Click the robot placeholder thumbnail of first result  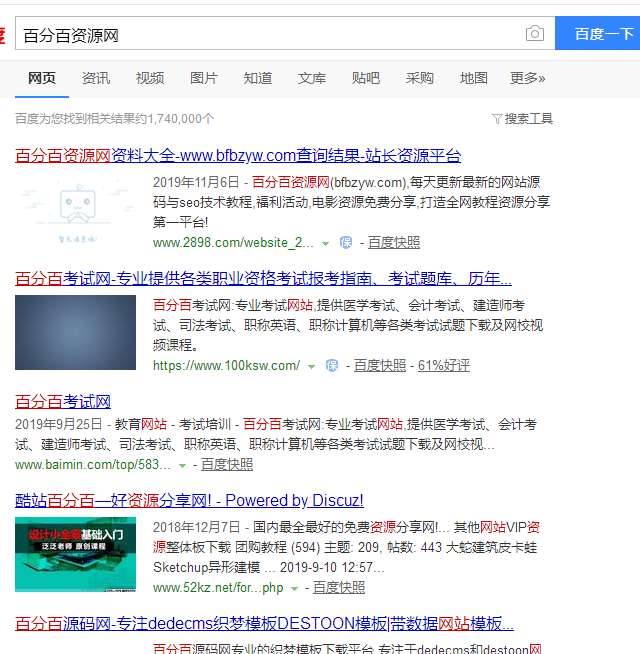tap(76, 210)
